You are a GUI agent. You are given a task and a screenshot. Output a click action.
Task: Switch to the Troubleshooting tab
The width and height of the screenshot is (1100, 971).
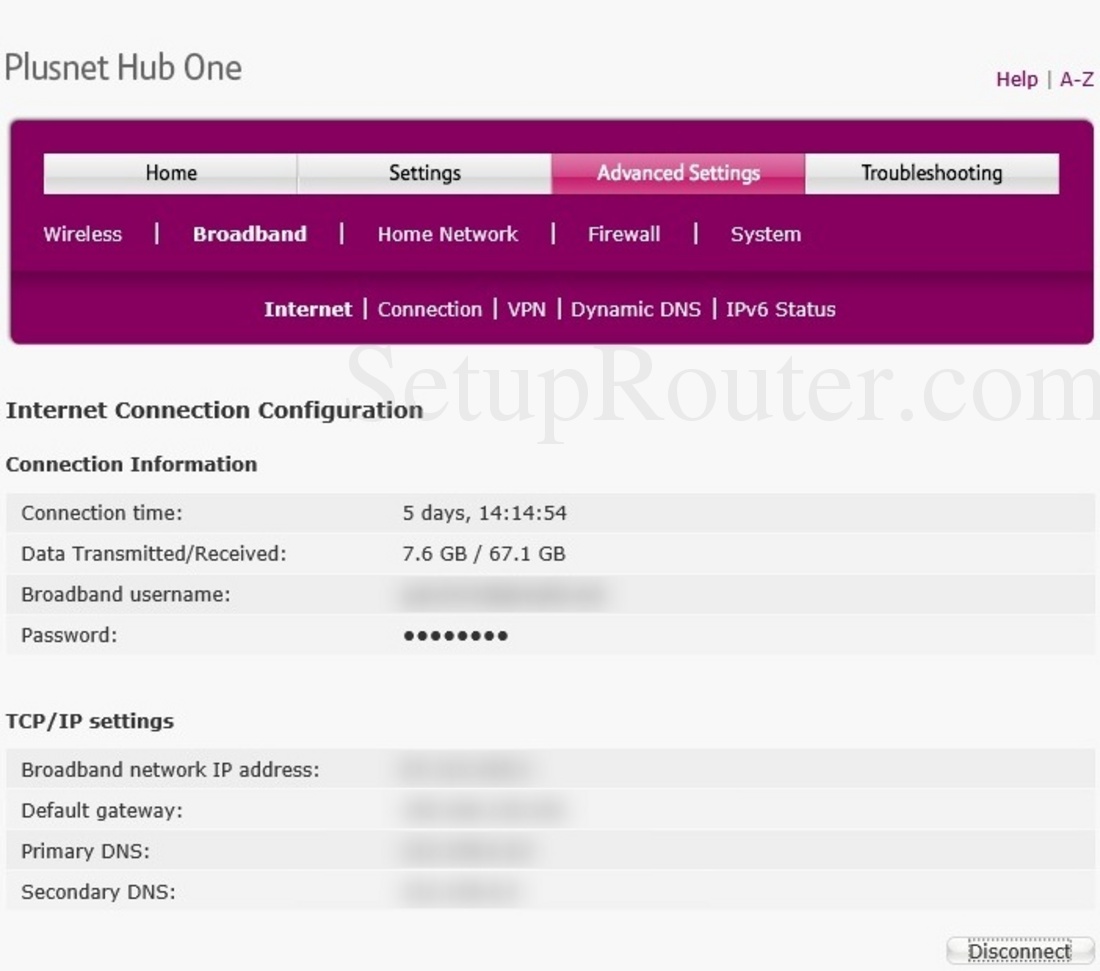930,172
